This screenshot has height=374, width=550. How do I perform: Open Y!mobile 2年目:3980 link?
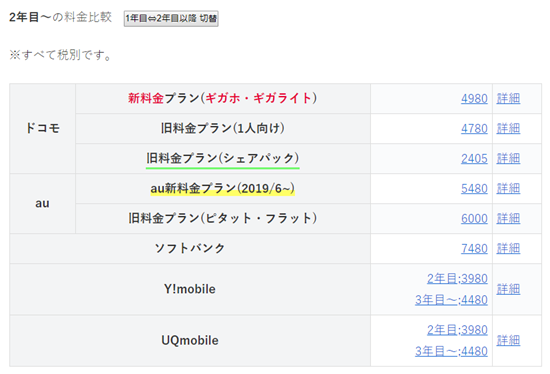[457, 279]
